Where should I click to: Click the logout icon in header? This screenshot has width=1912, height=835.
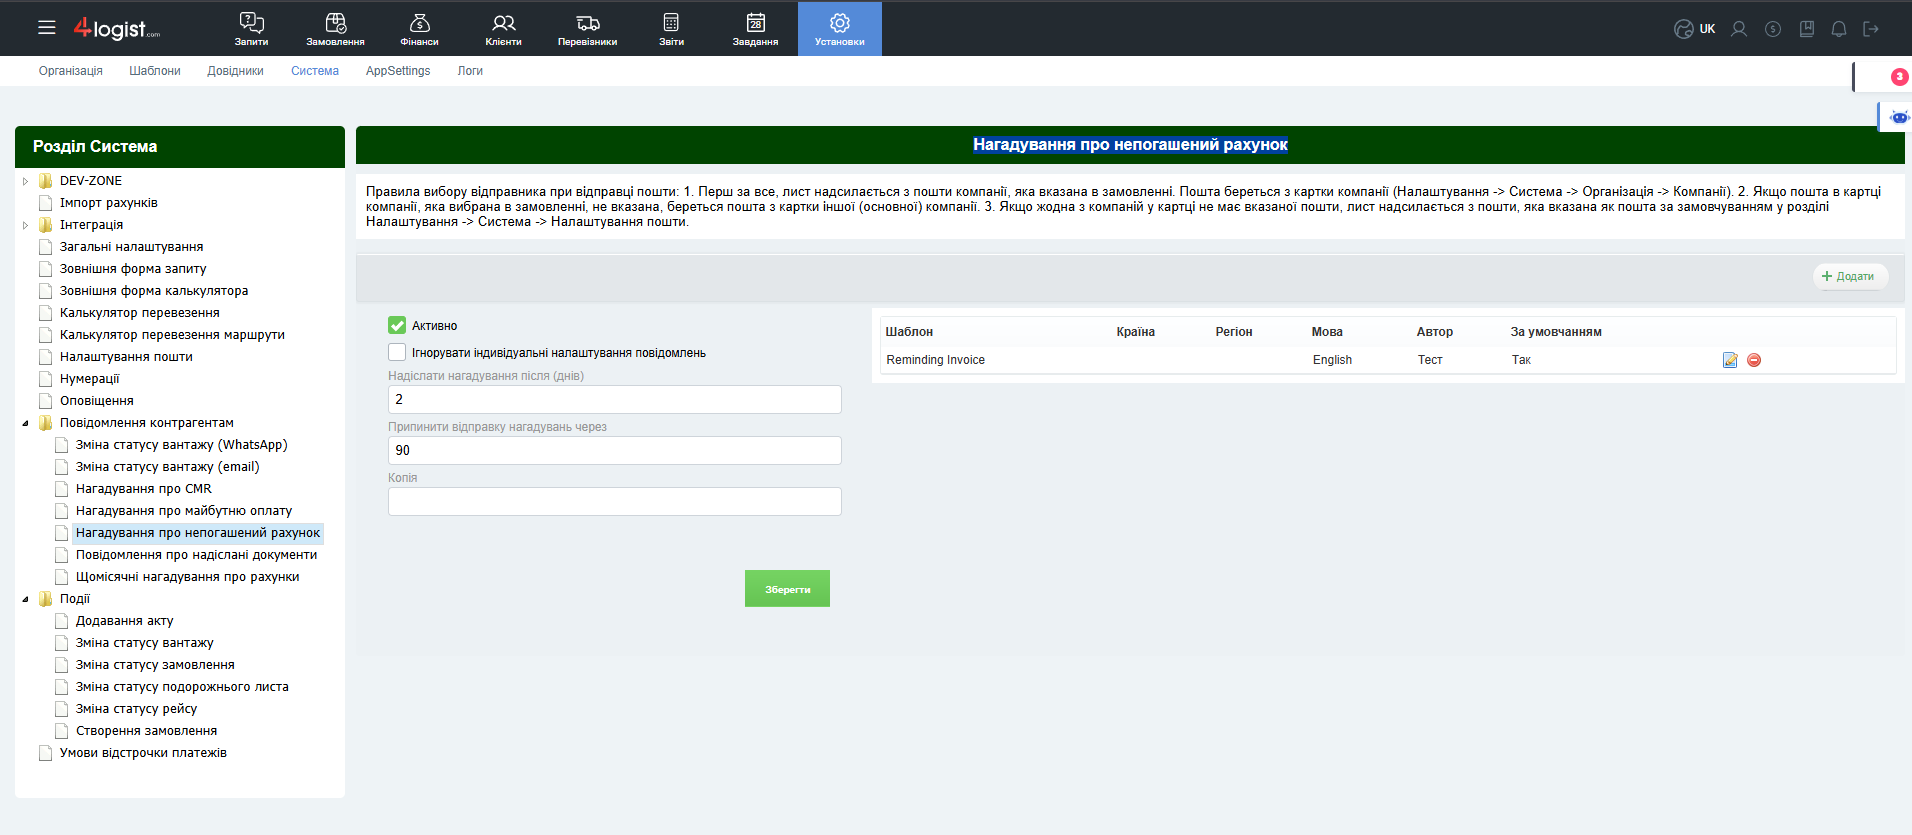1871,29
